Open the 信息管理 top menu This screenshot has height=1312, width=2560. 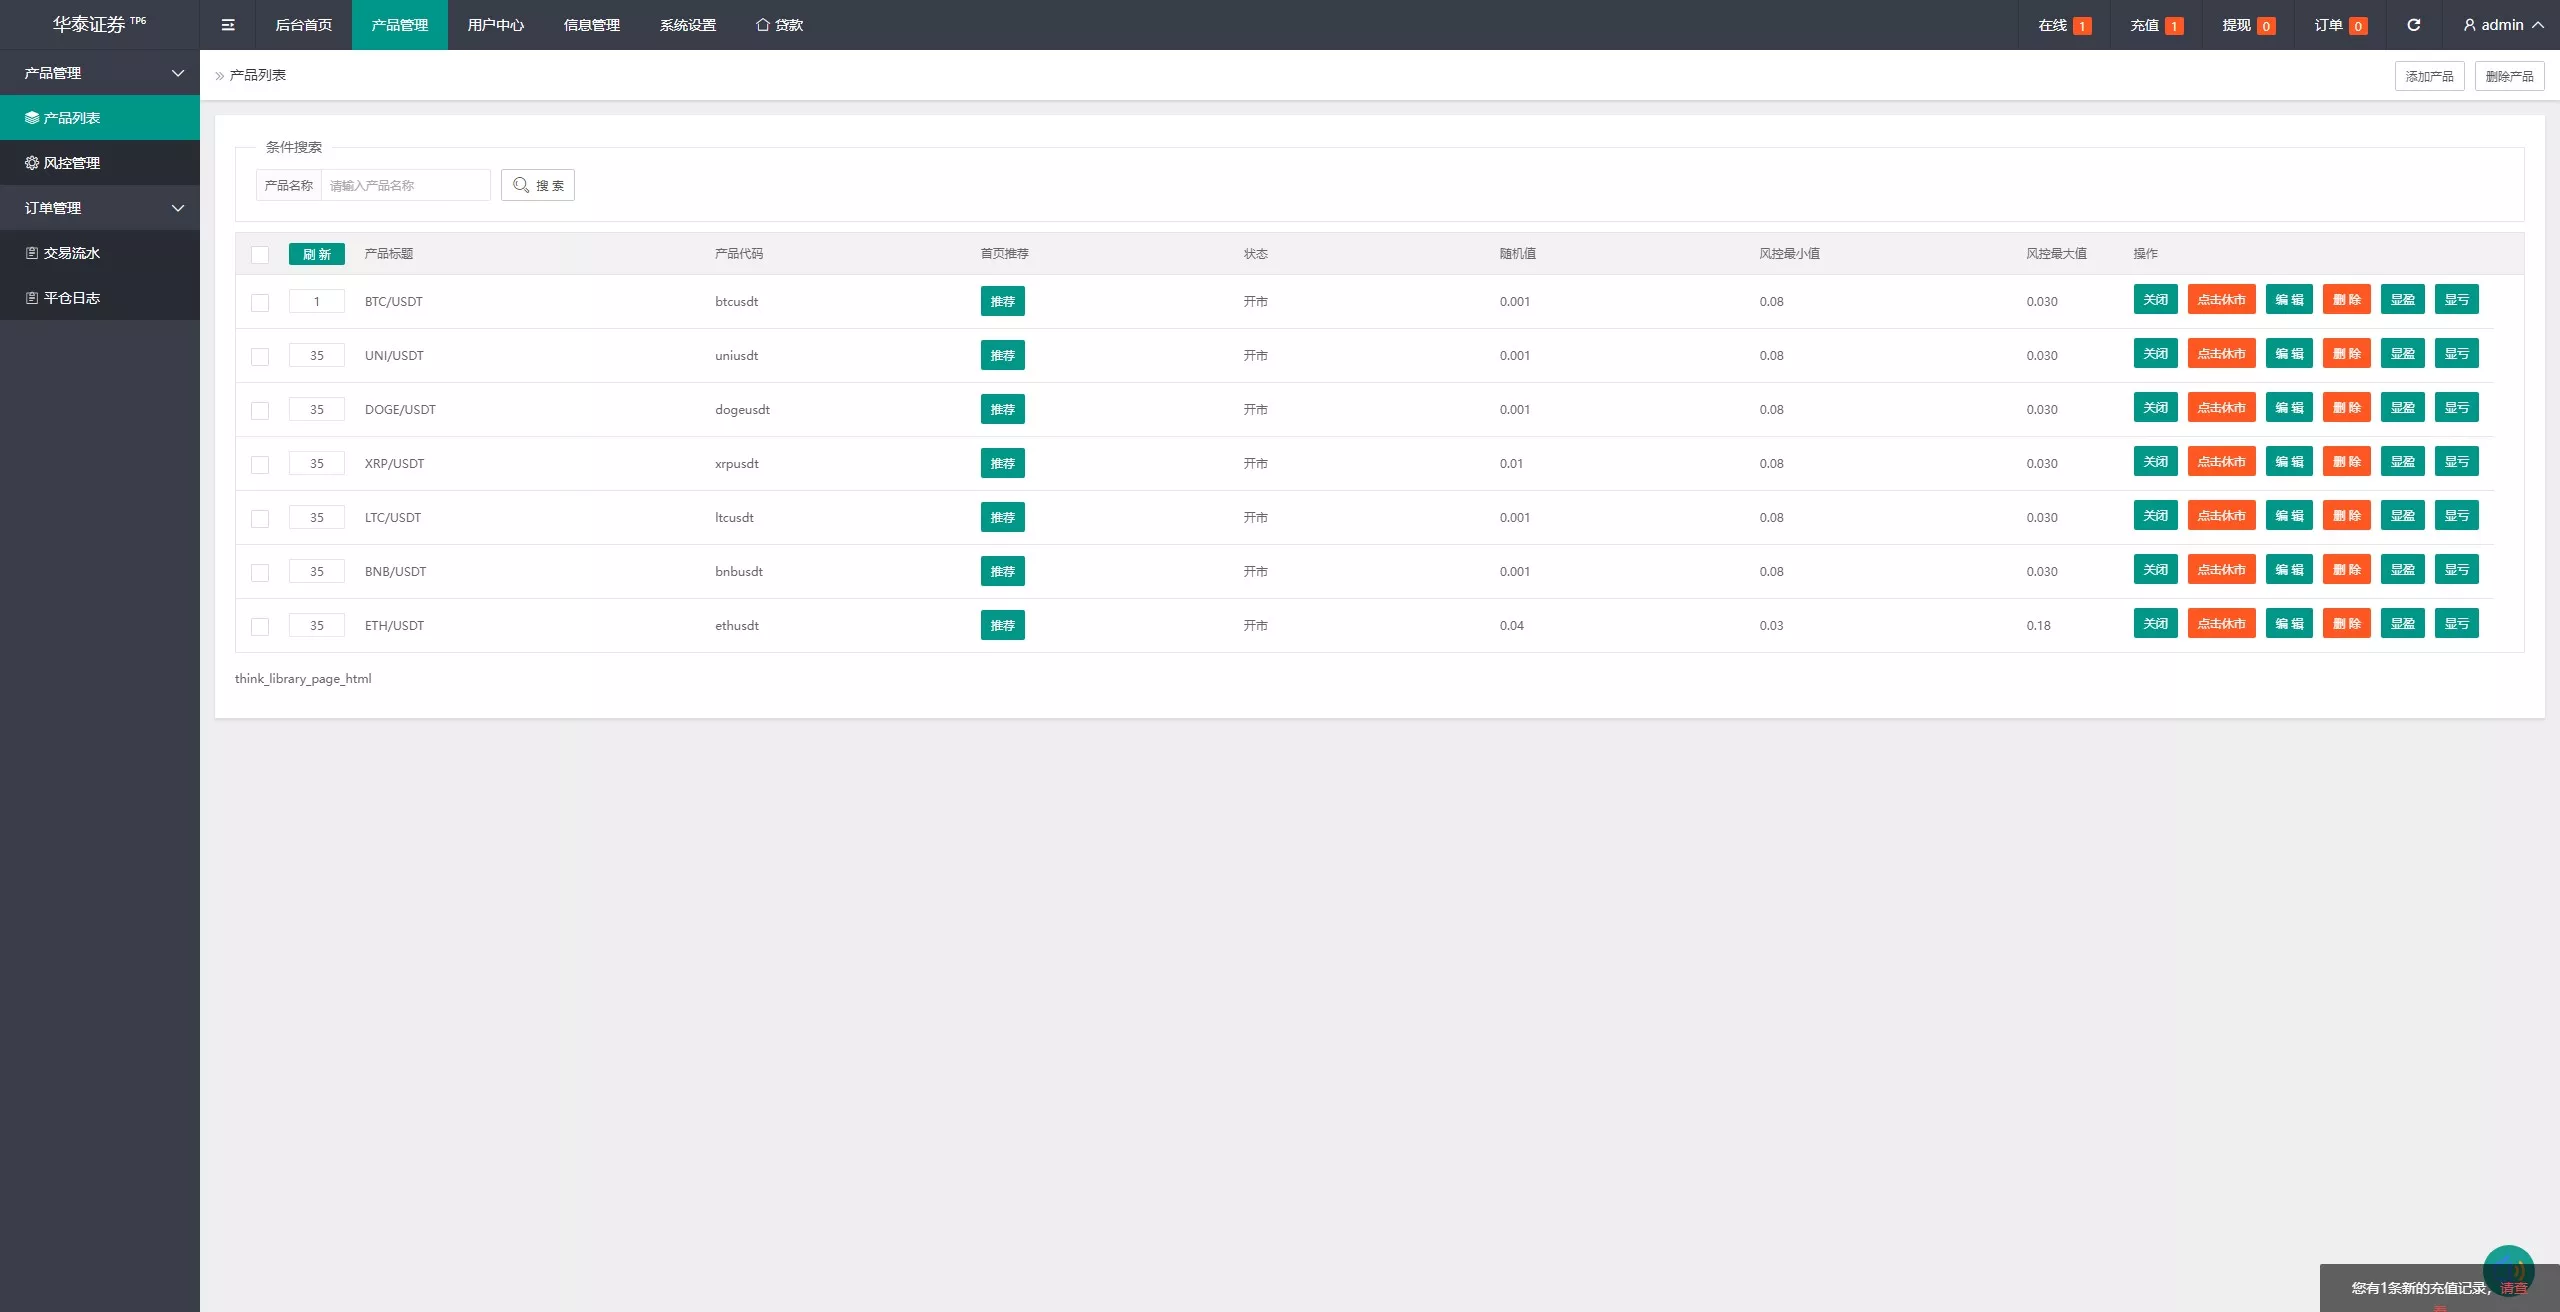[592, 25]
